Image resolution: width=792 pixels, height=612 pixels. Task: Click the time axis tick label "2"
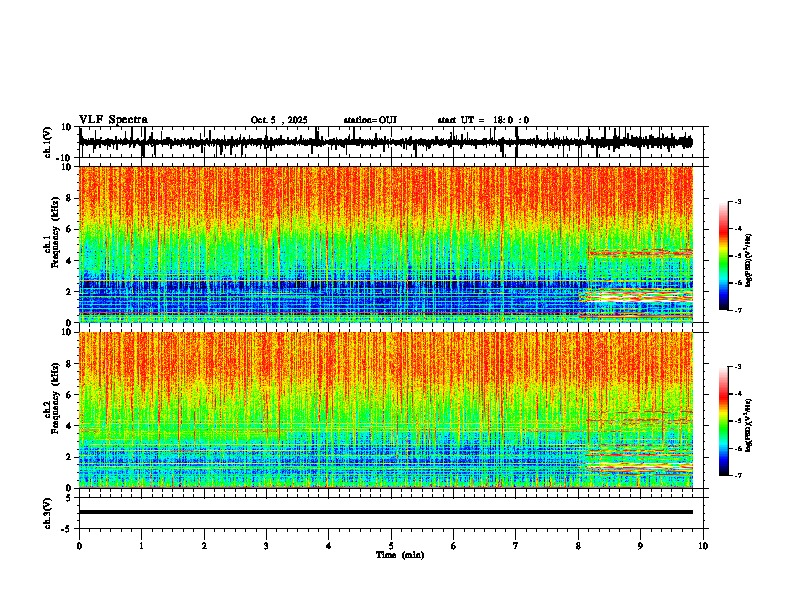204,546
